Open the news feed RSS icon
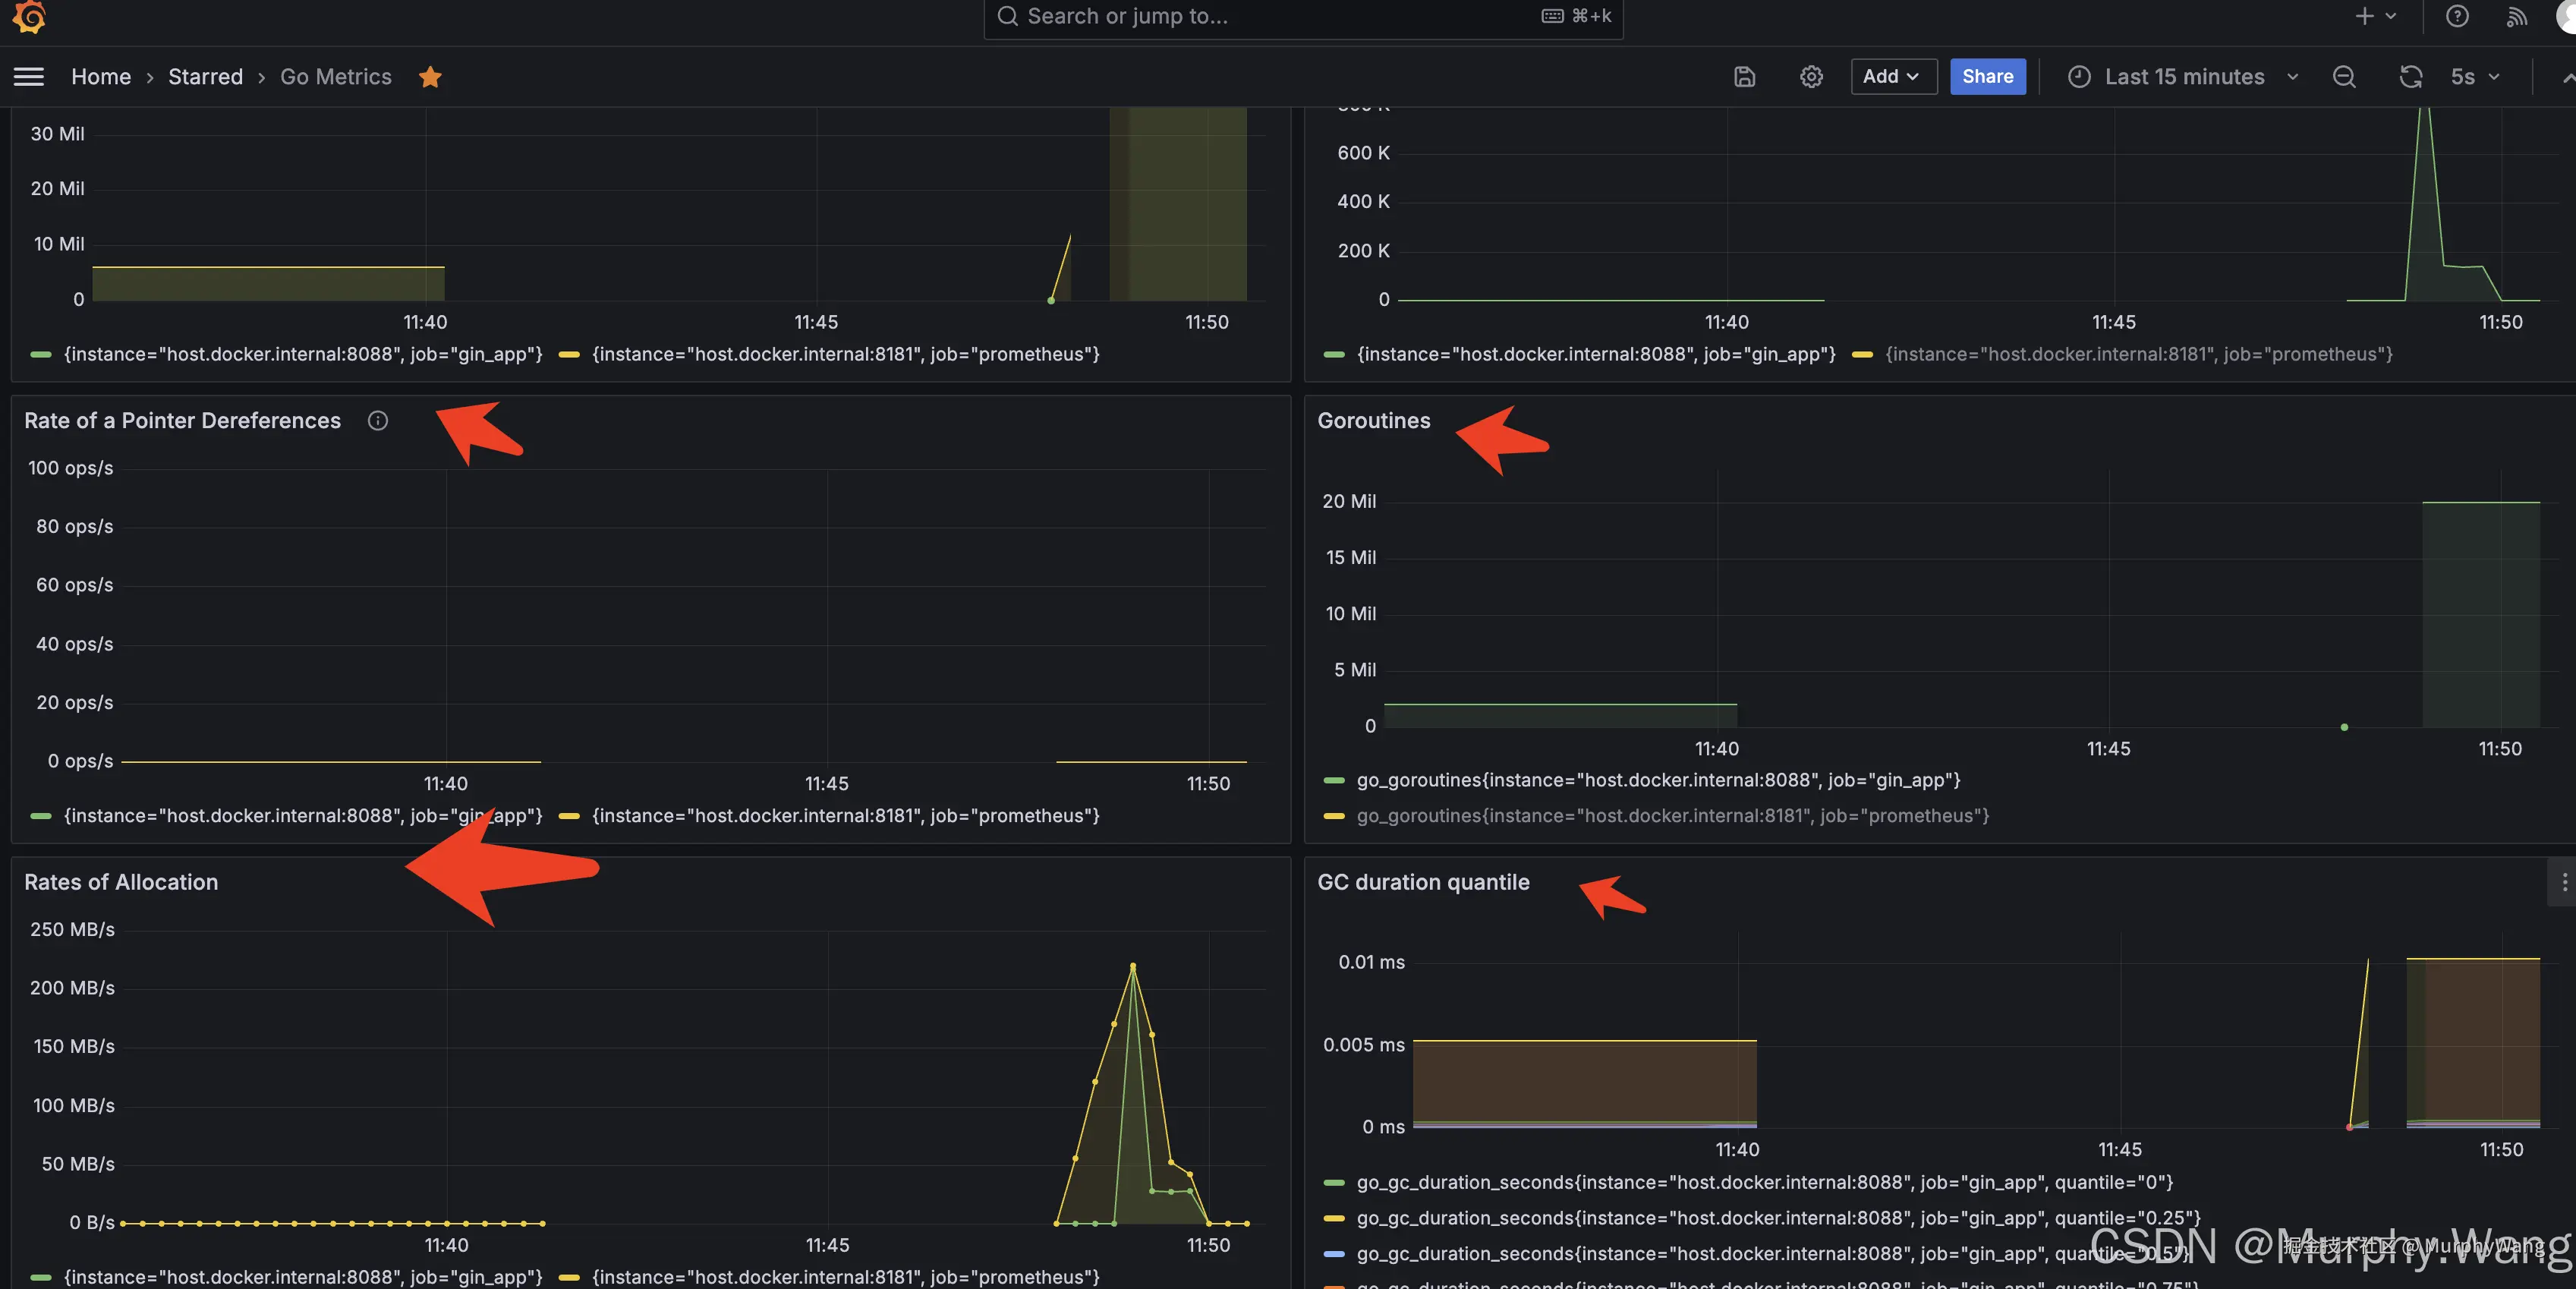 2517,16
